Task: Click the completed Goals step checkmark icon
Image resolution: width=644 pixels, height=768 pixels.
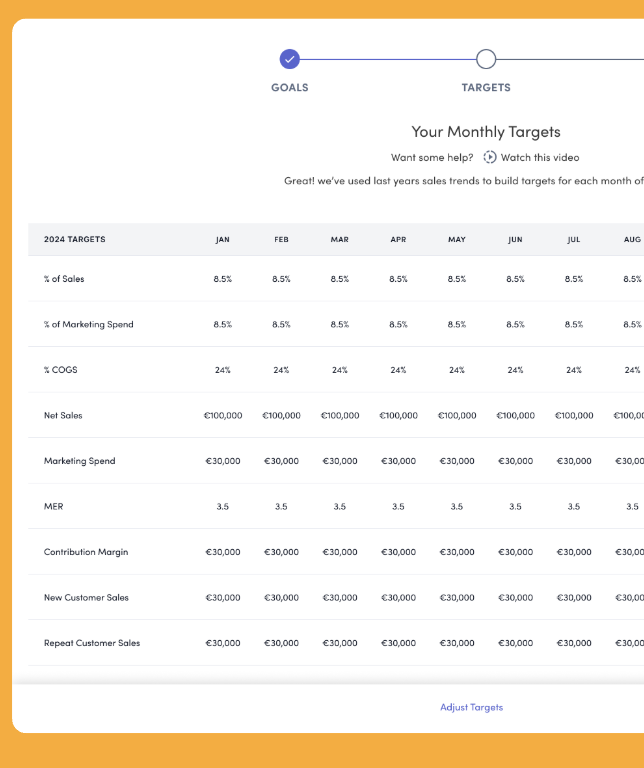Action: 289,59
